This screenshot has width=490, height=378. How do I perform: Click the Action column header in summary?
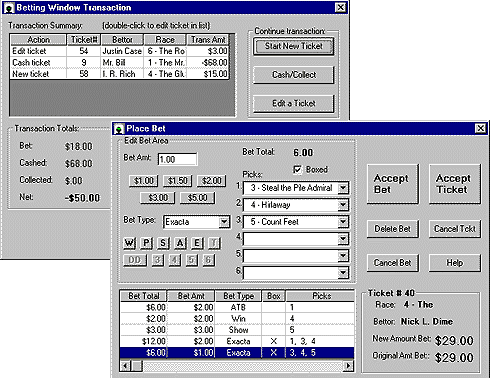pos(38,40)
